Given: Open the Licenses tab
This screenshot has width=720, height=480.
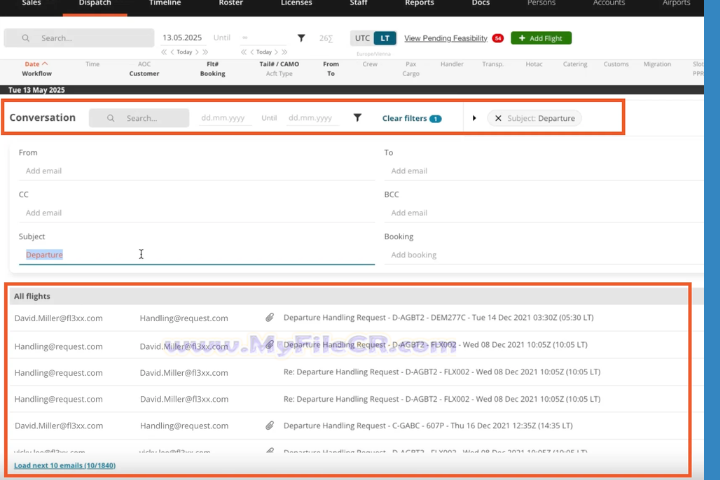Looking at the screenshot, I should coord(296,4).
